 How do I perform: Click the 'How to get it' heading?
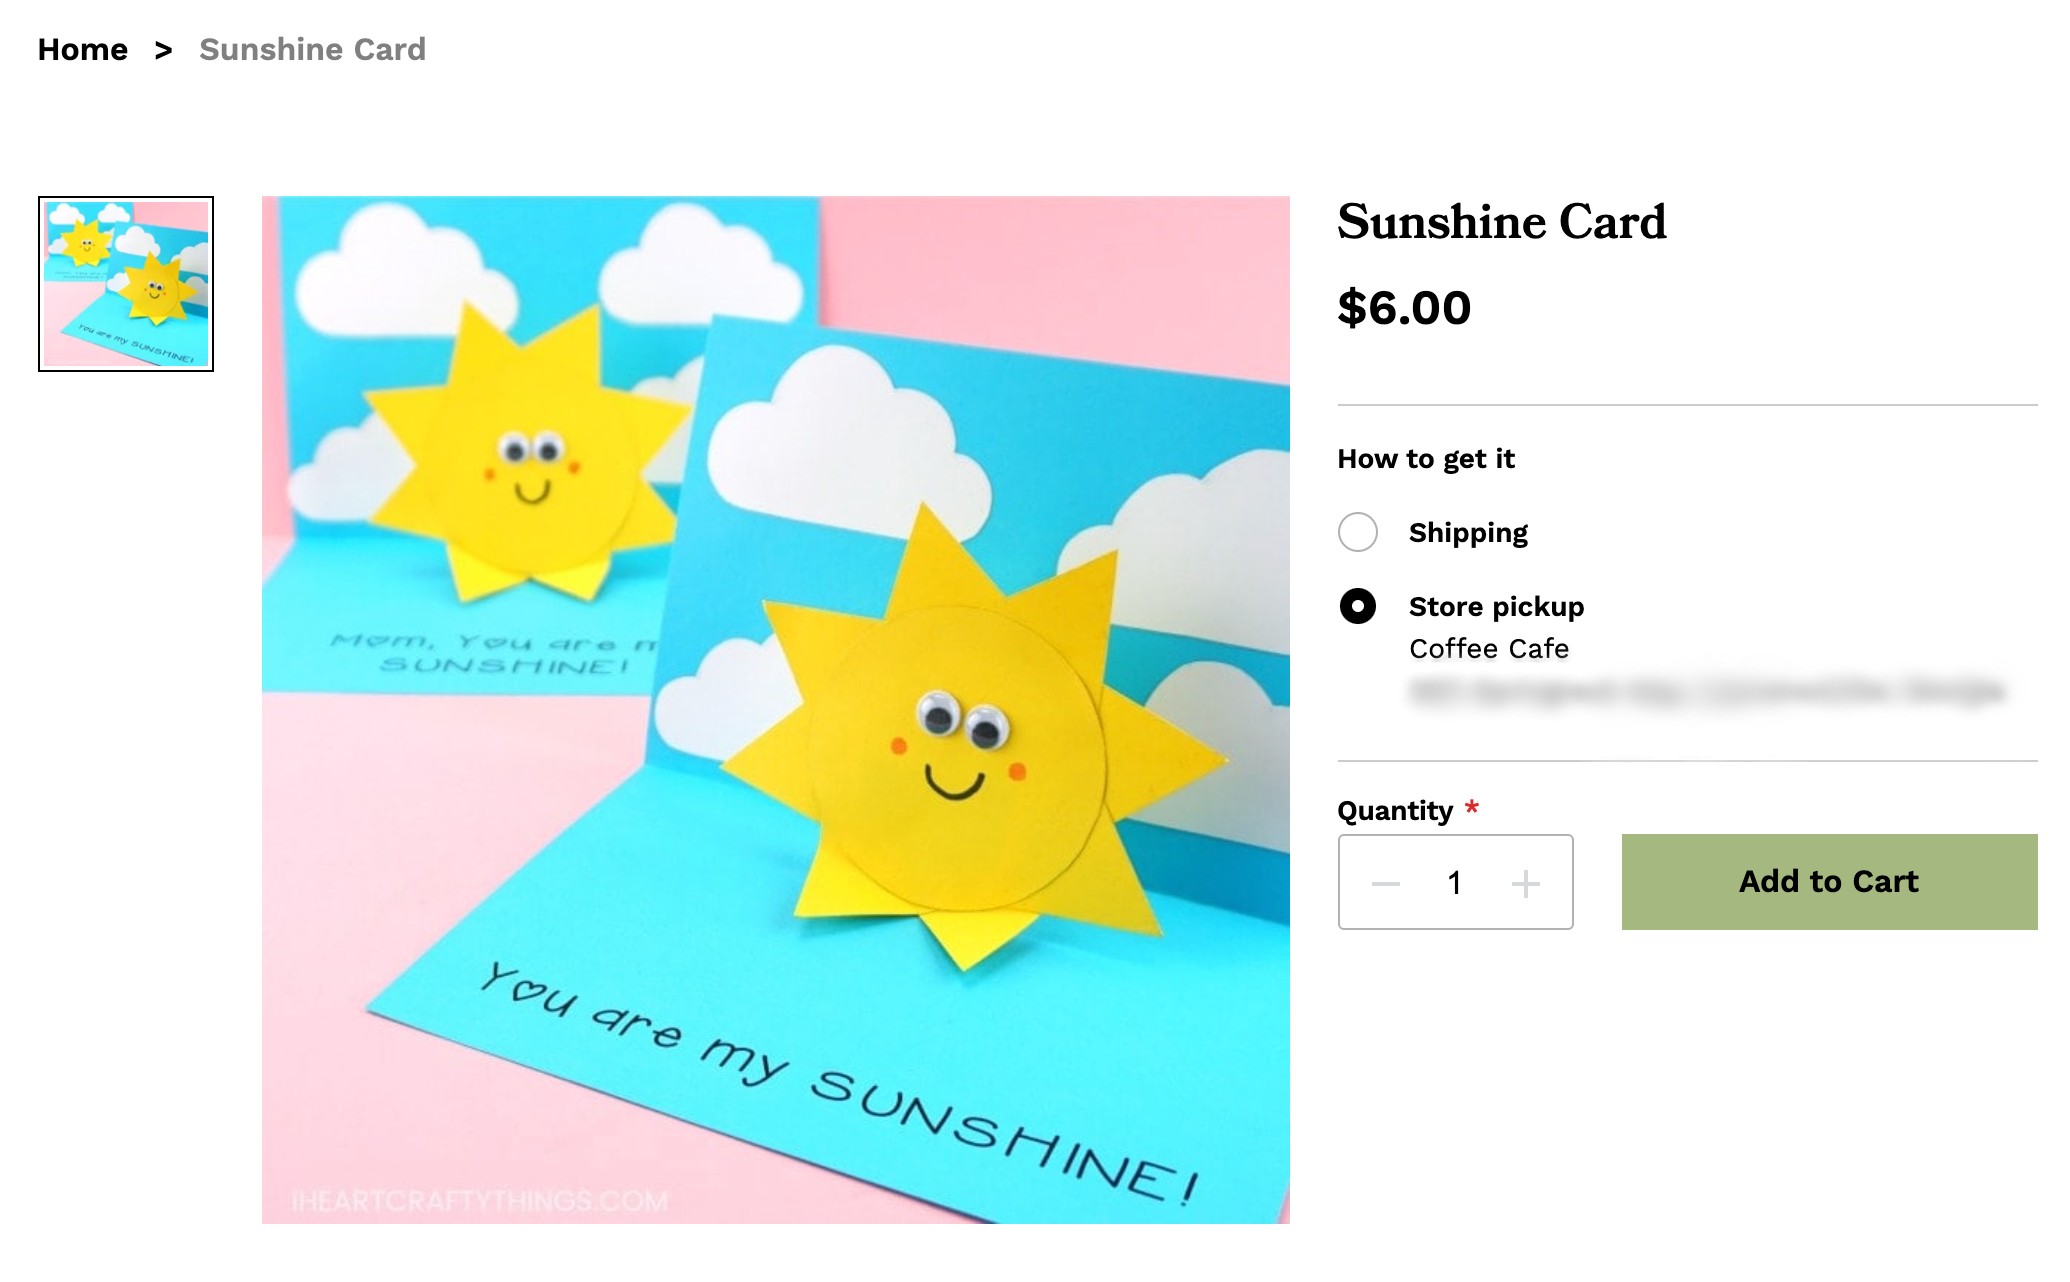click(1425, 459)
